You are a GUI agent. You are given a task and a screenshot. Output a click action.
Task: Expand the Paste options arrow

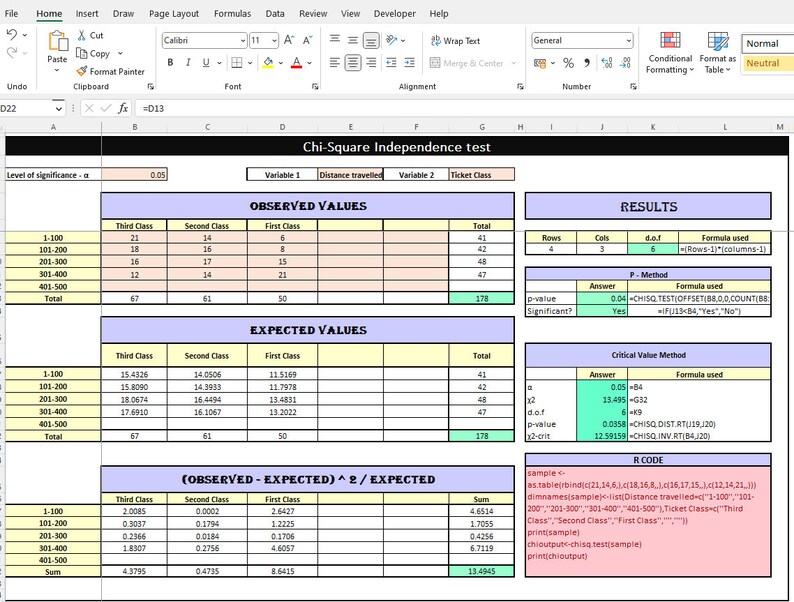pyautogui.click(x=57, y=70)
